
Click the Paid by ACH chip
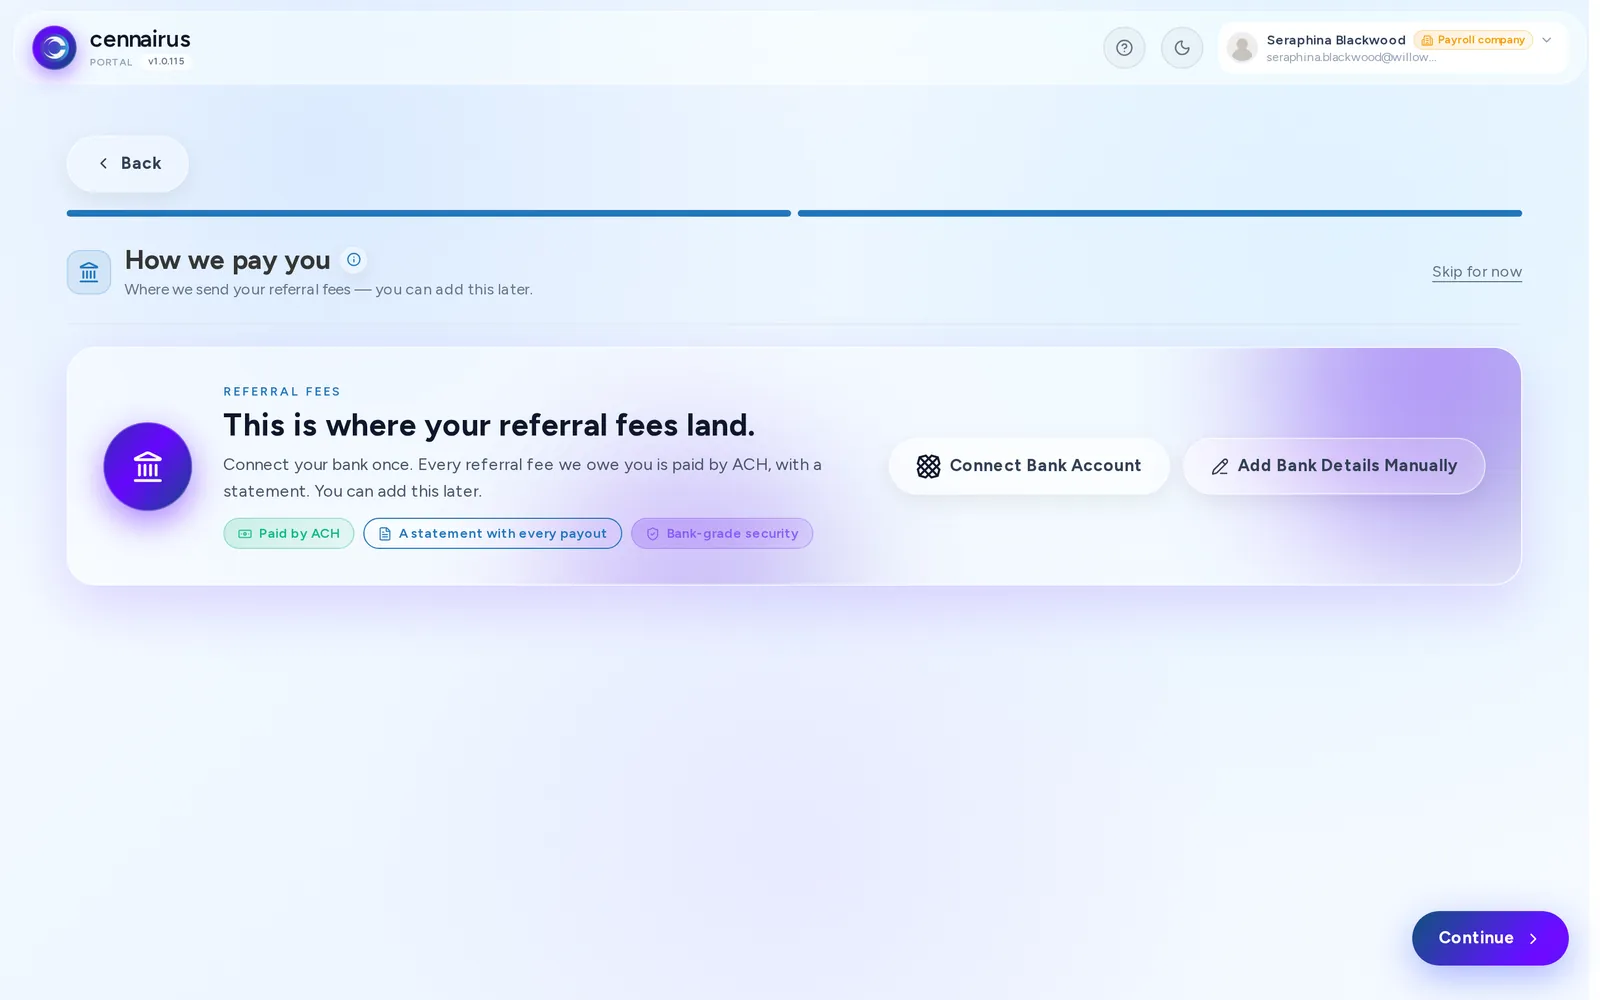[x=289, y=533]
